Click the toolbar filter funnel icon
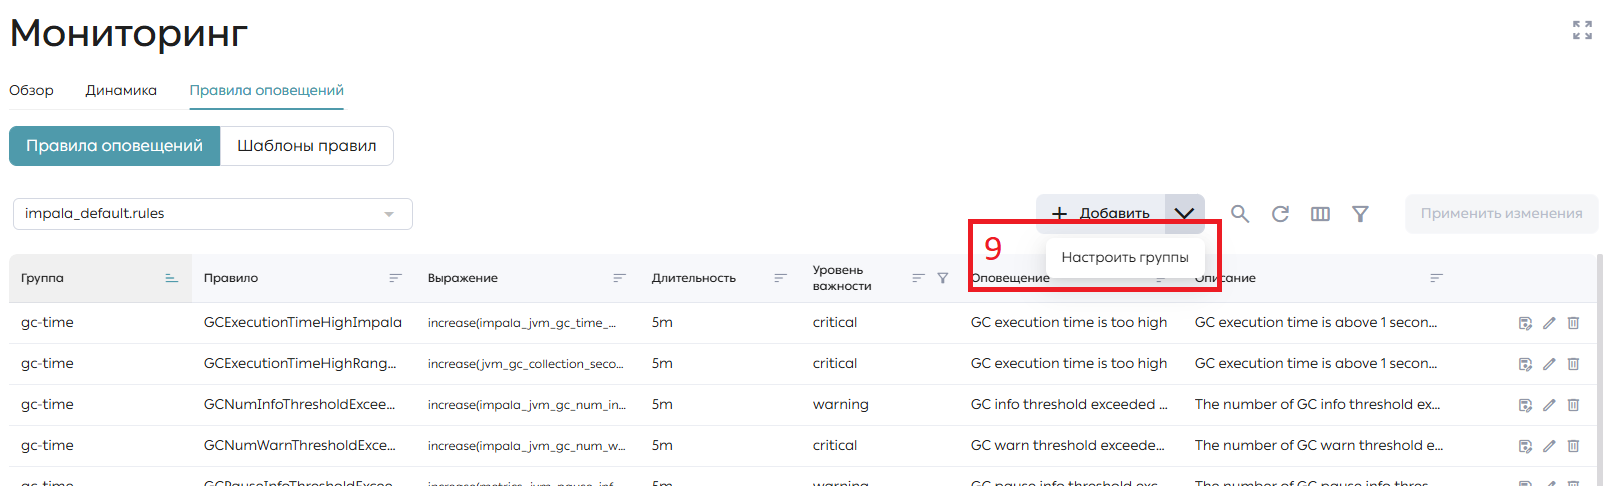This screenshot has width=1610, height=486. [x=1360, y=214]
